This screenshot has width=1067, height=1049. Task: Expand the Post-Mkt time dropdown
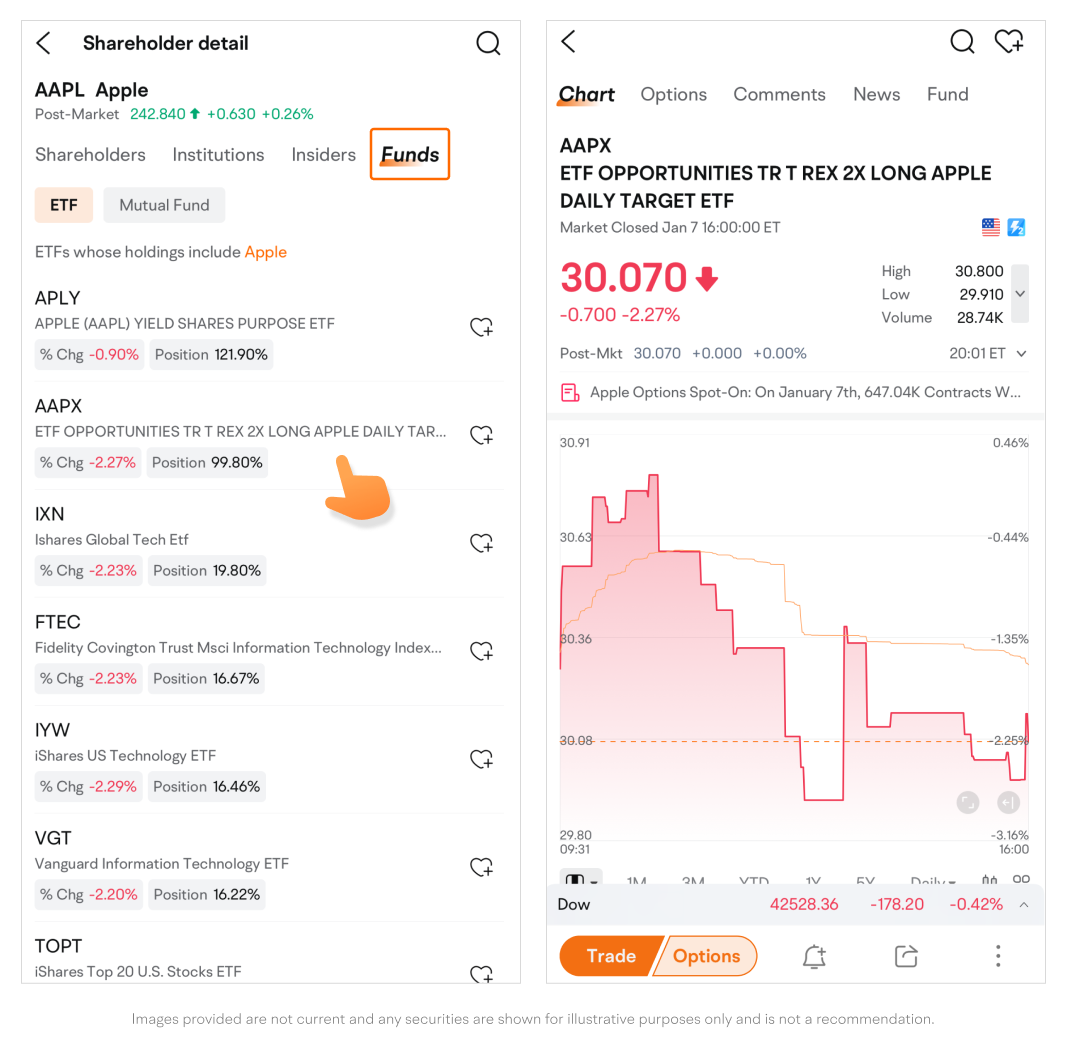(1021, 353)
